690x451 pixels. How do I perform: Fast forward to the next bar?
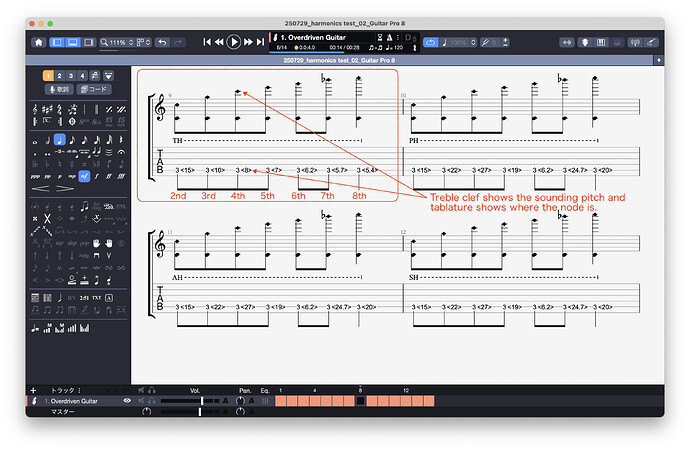point(248,42)
